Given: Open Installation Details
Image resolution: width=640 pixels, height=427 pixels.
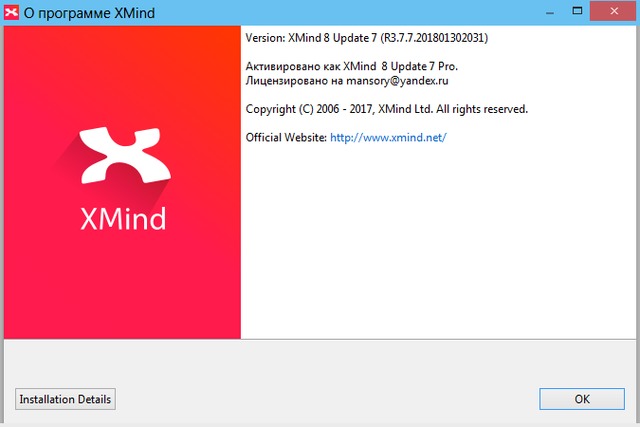Looking at the screenshot, I should (65, 399).
